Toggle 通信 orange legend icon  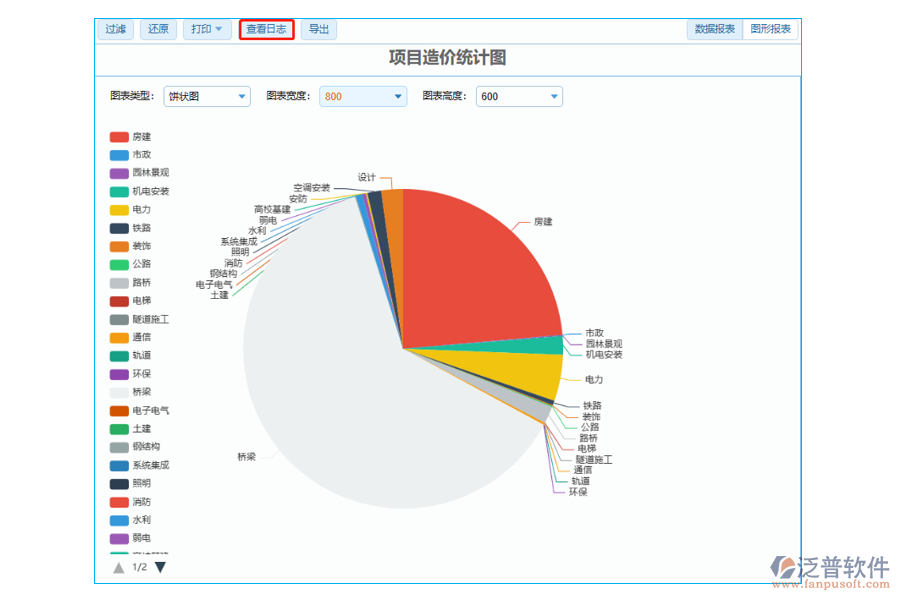(119, 338)
